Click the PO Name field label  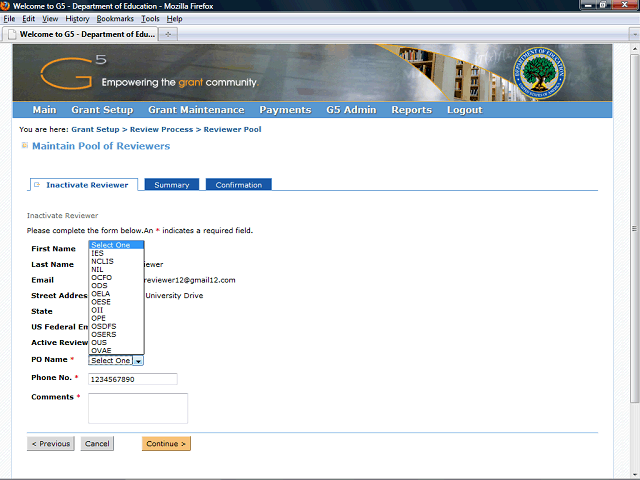[49, 360]
